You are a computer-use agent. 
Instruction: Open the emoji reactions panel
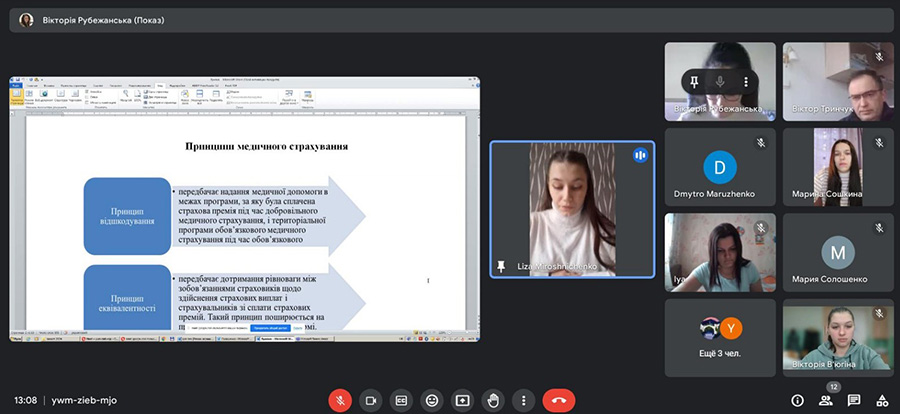[432, 400]
